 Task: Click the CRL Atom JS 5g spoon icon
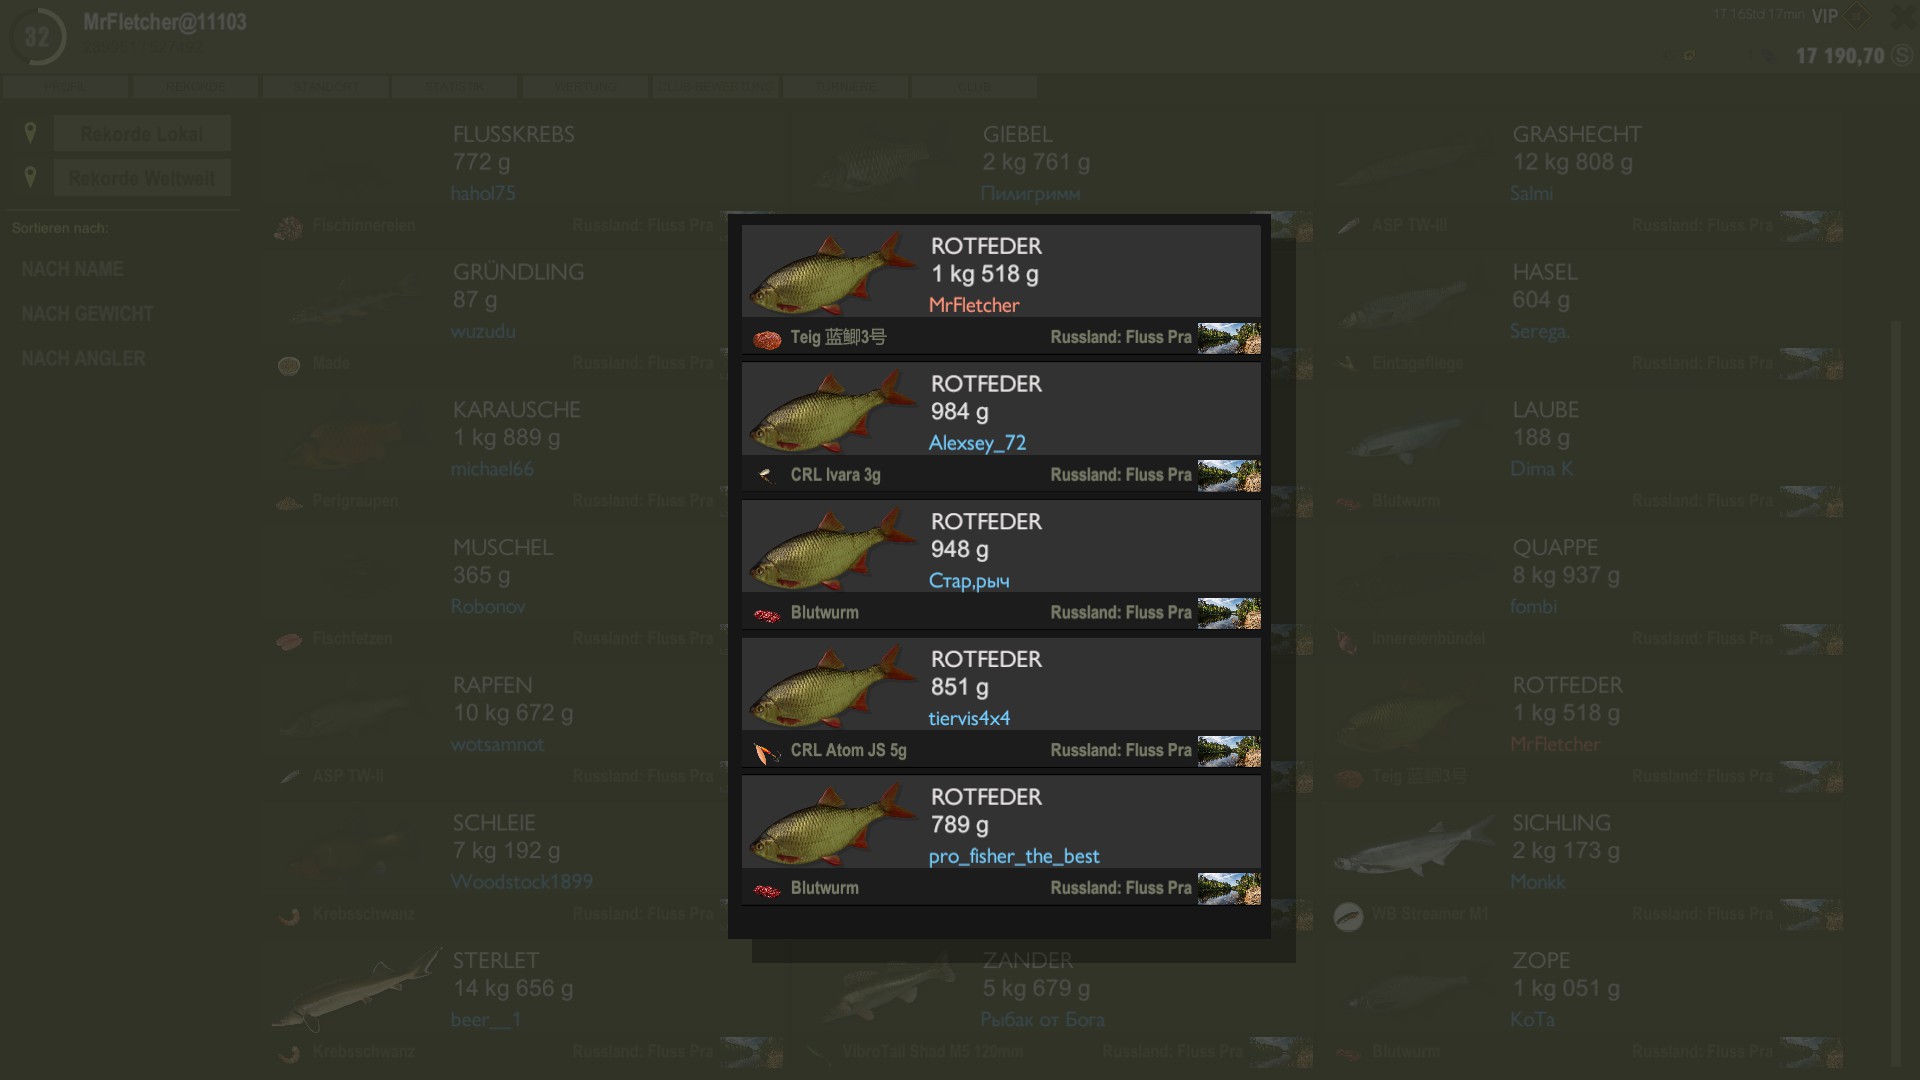767,752
